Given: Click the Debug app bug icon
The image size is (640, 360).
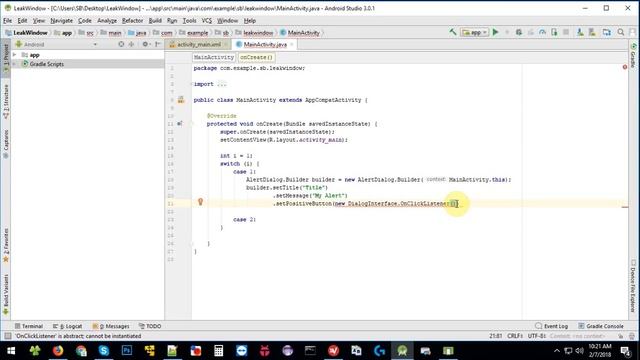Looking at the screenshot, I should 519,32.
